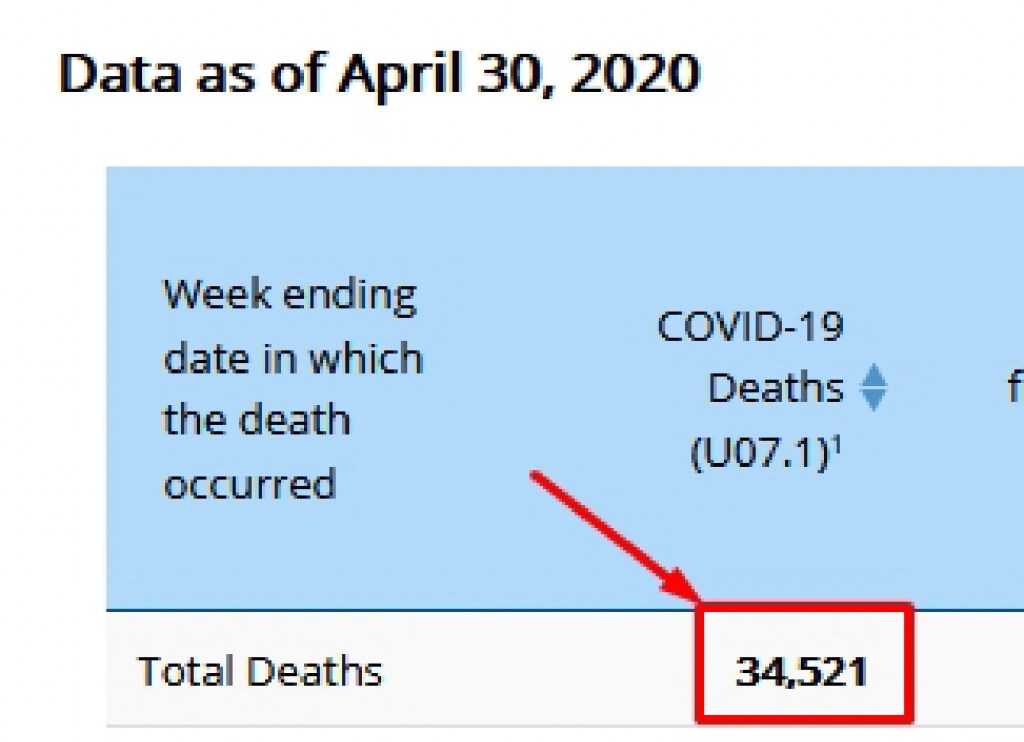Click the top edge of the red highlight box
Screen dimensions: 1024x742
pos(805,606)
